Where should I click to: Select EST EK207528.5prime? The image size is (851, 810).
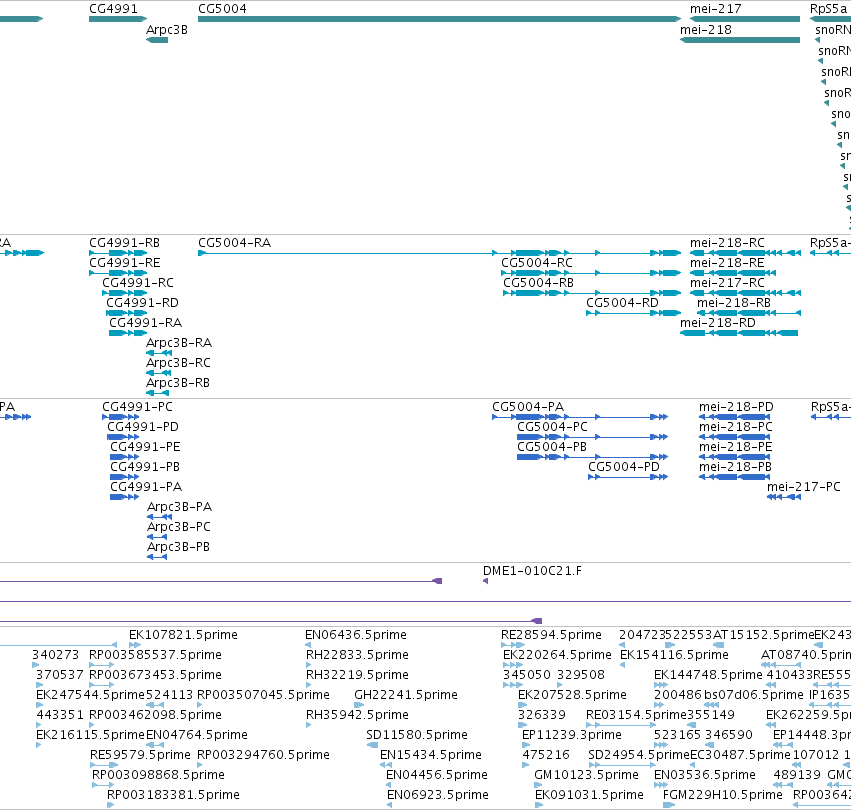572,695
